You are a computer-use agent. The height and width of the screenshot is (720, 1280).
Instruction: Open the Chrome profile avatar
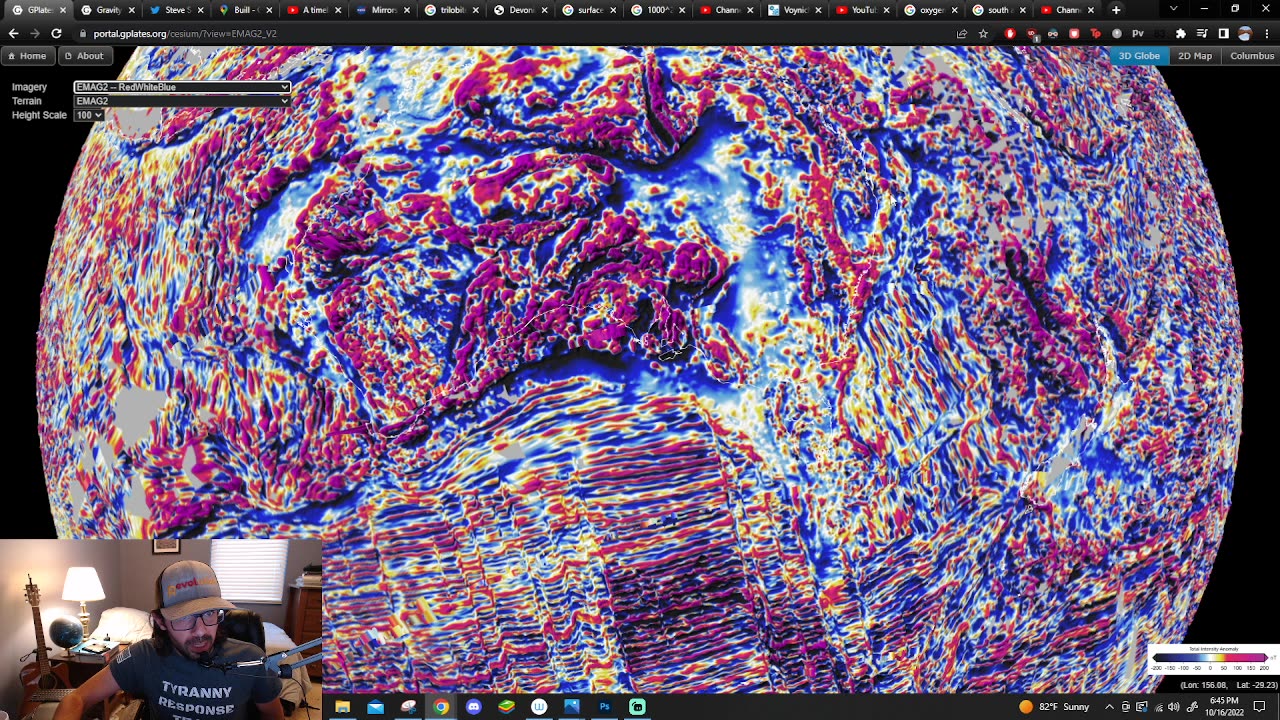click(1245, 33)
